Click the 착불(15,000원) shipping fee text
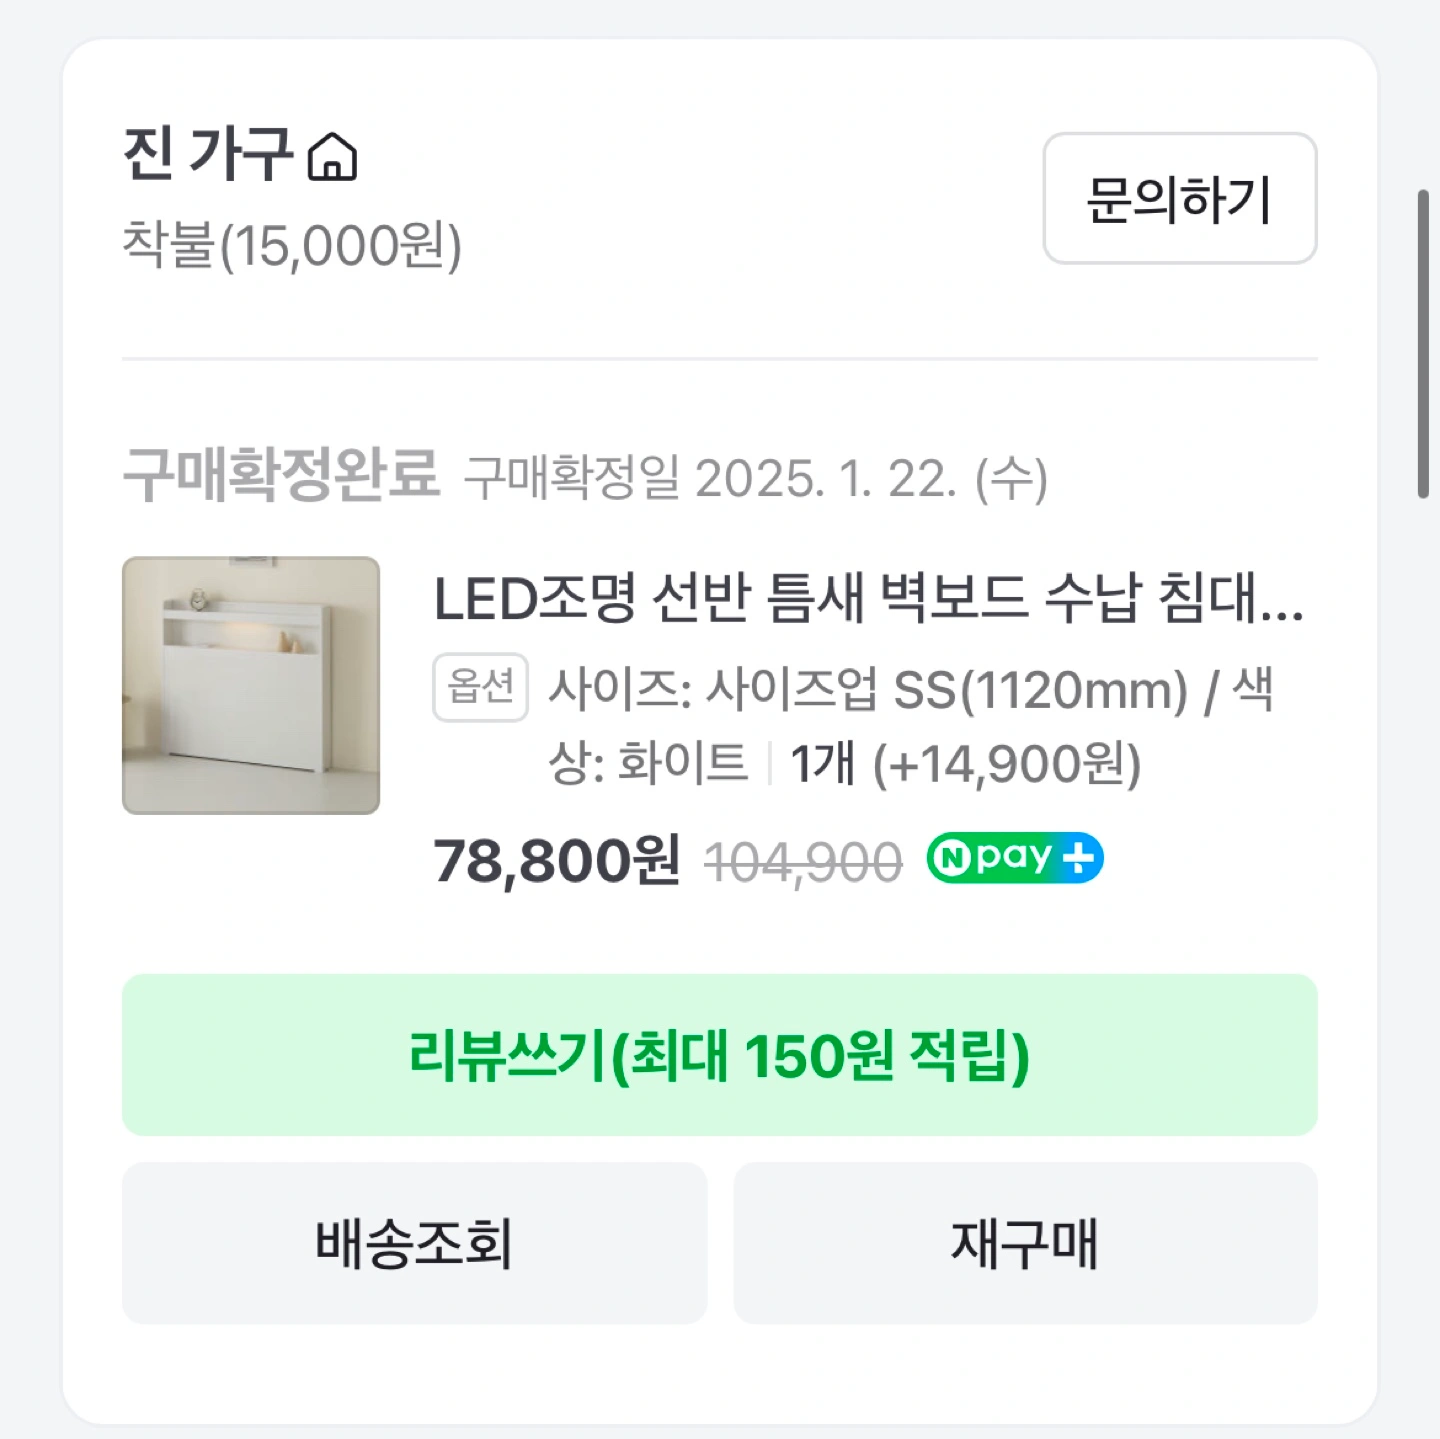The height and width of the screenshot is (1439, 1440). pos(292,245)
